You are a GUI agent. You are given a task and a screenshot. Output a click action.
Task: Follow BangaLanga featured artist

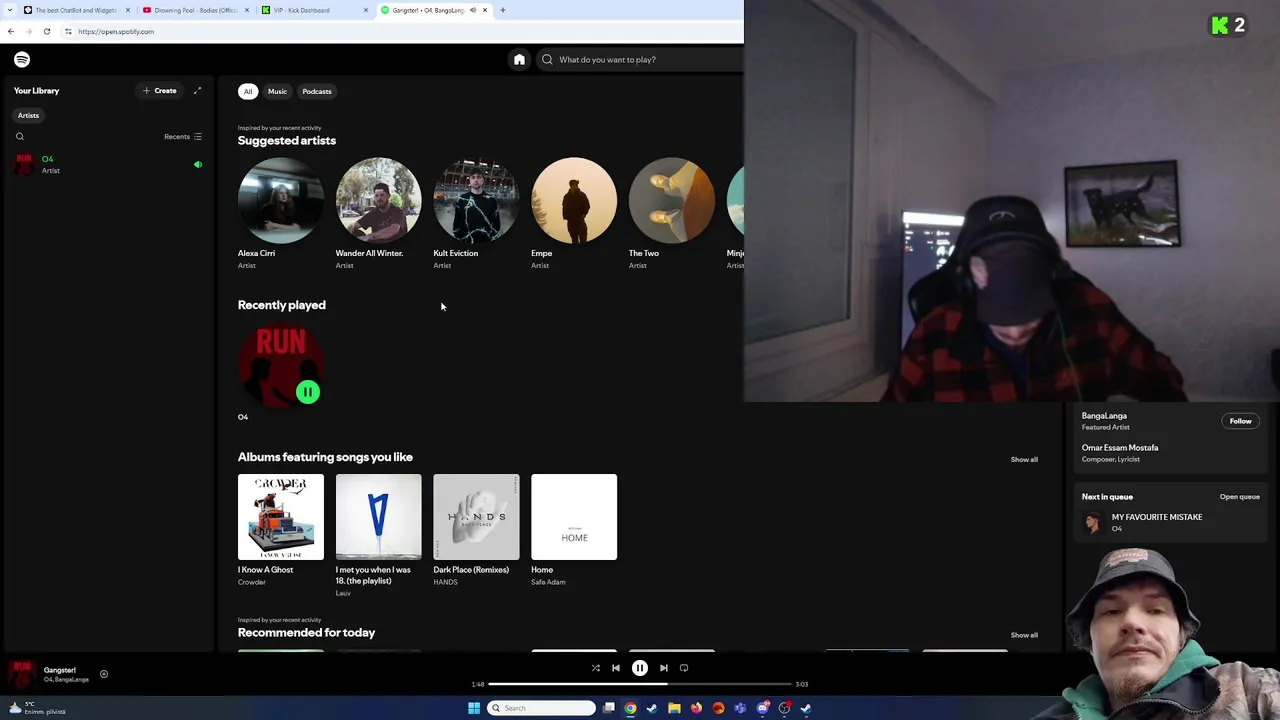[1240, 421]
